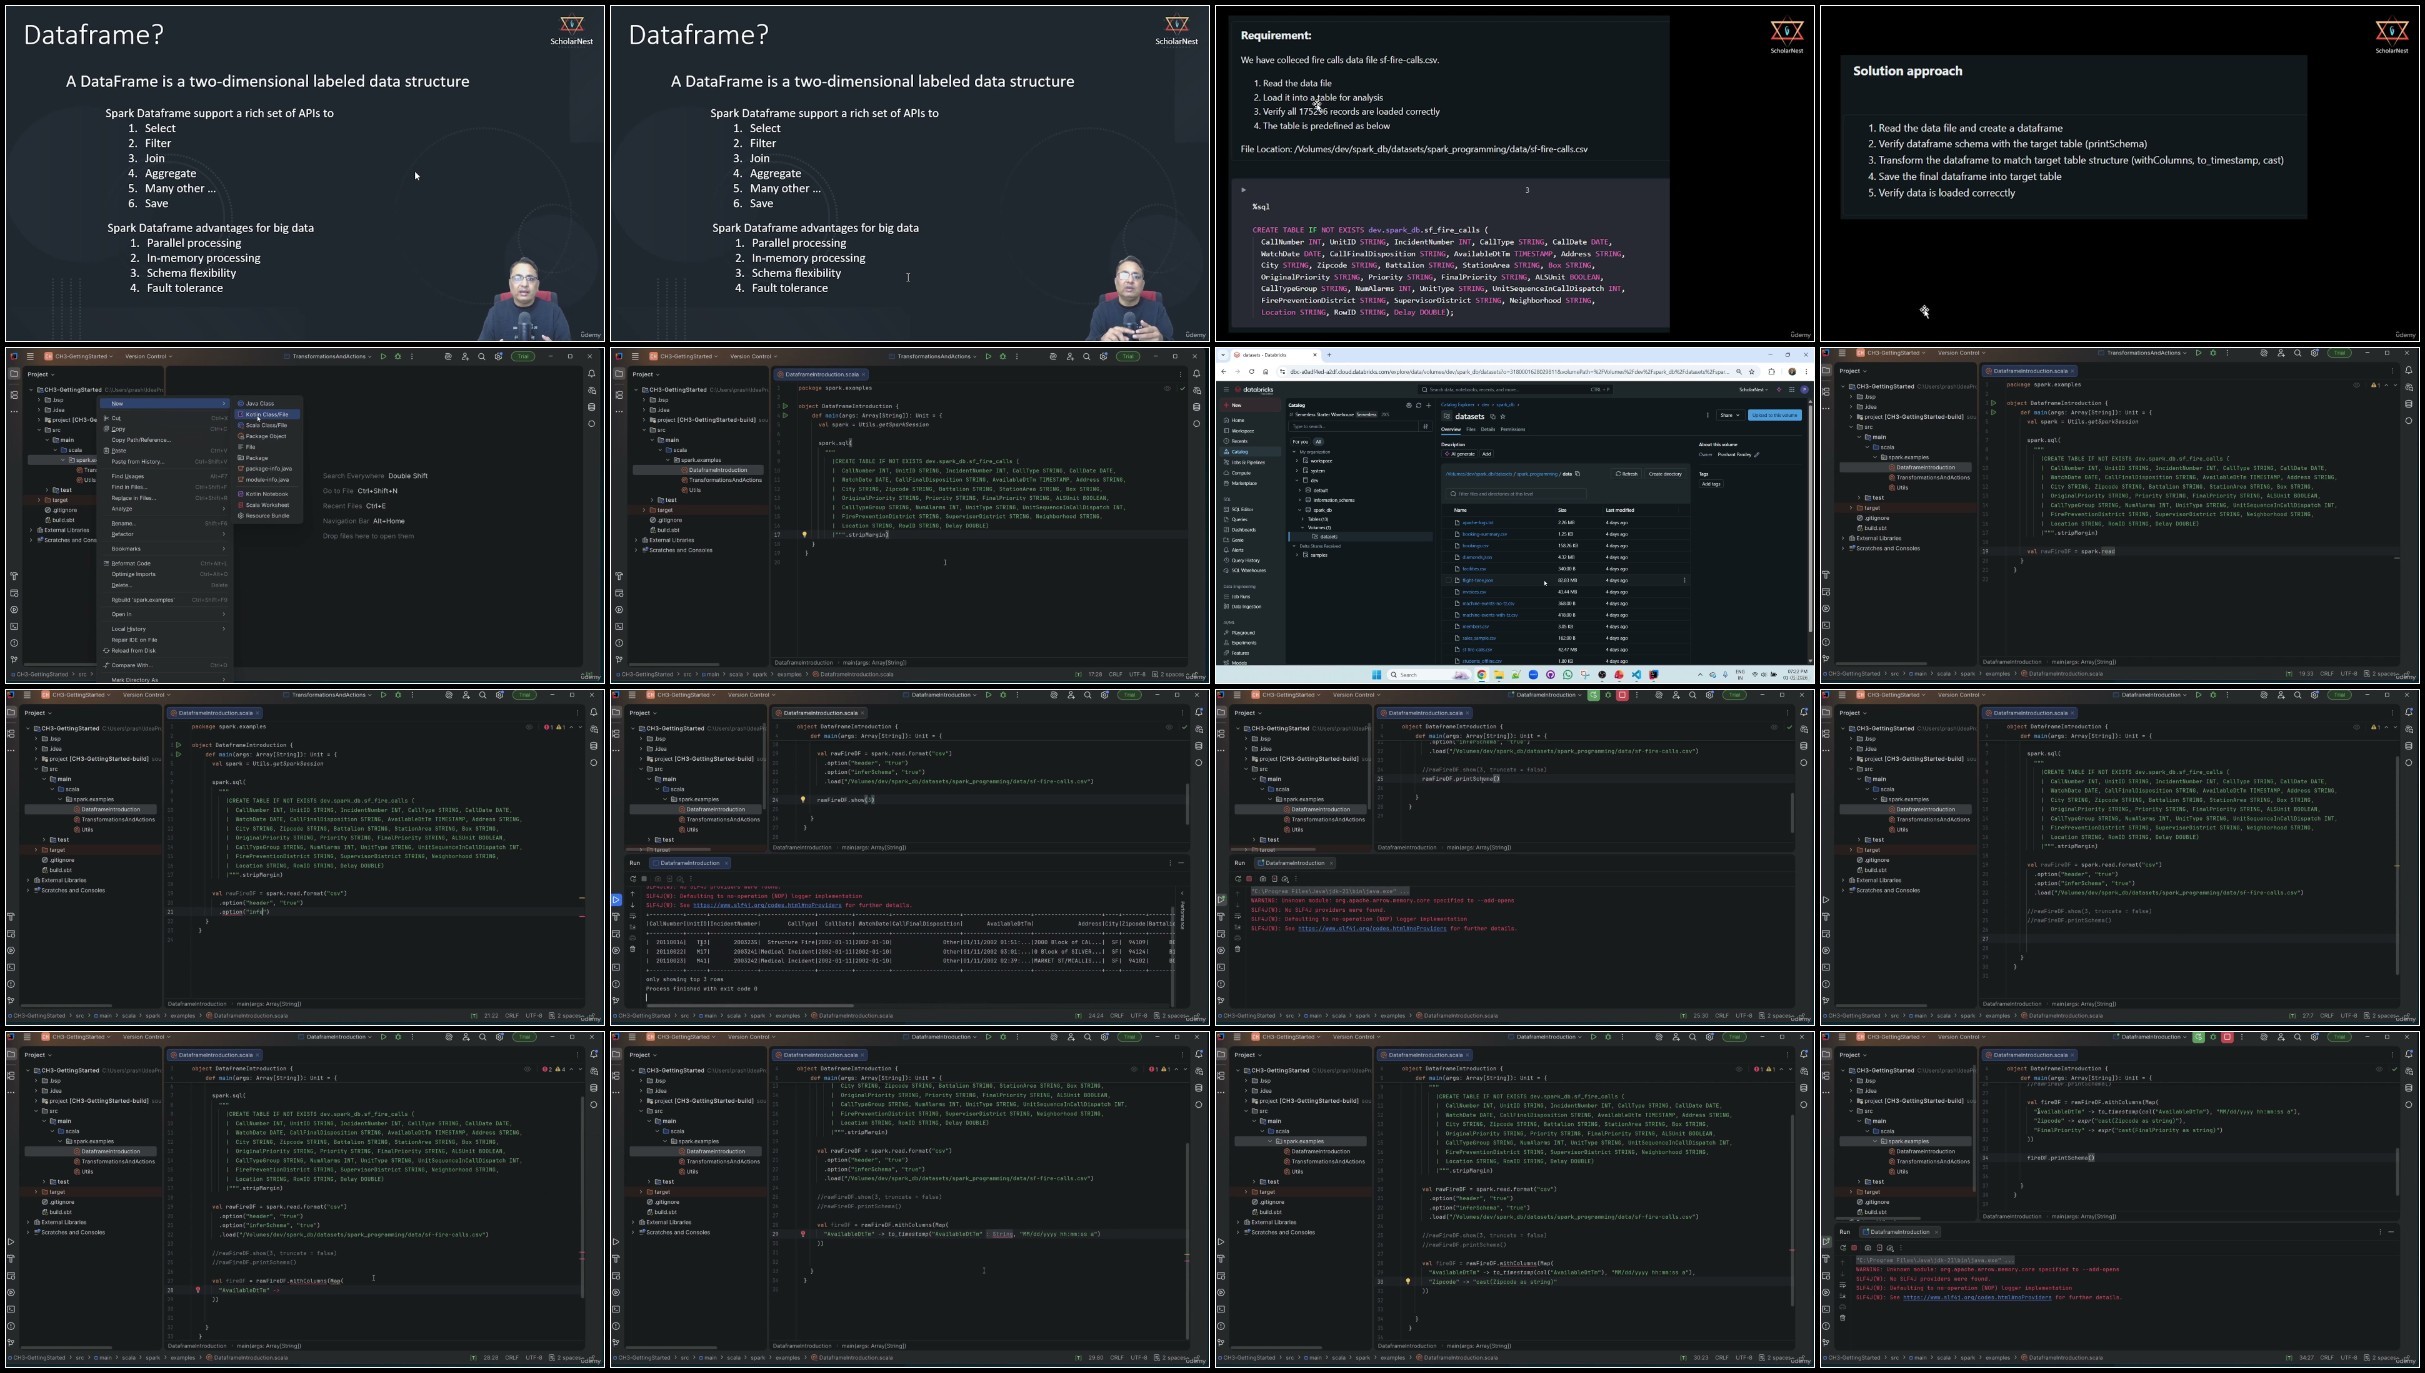
Task: Tick the checkbox on the flight-time.json row
Action: click(x=1448, y=580)
